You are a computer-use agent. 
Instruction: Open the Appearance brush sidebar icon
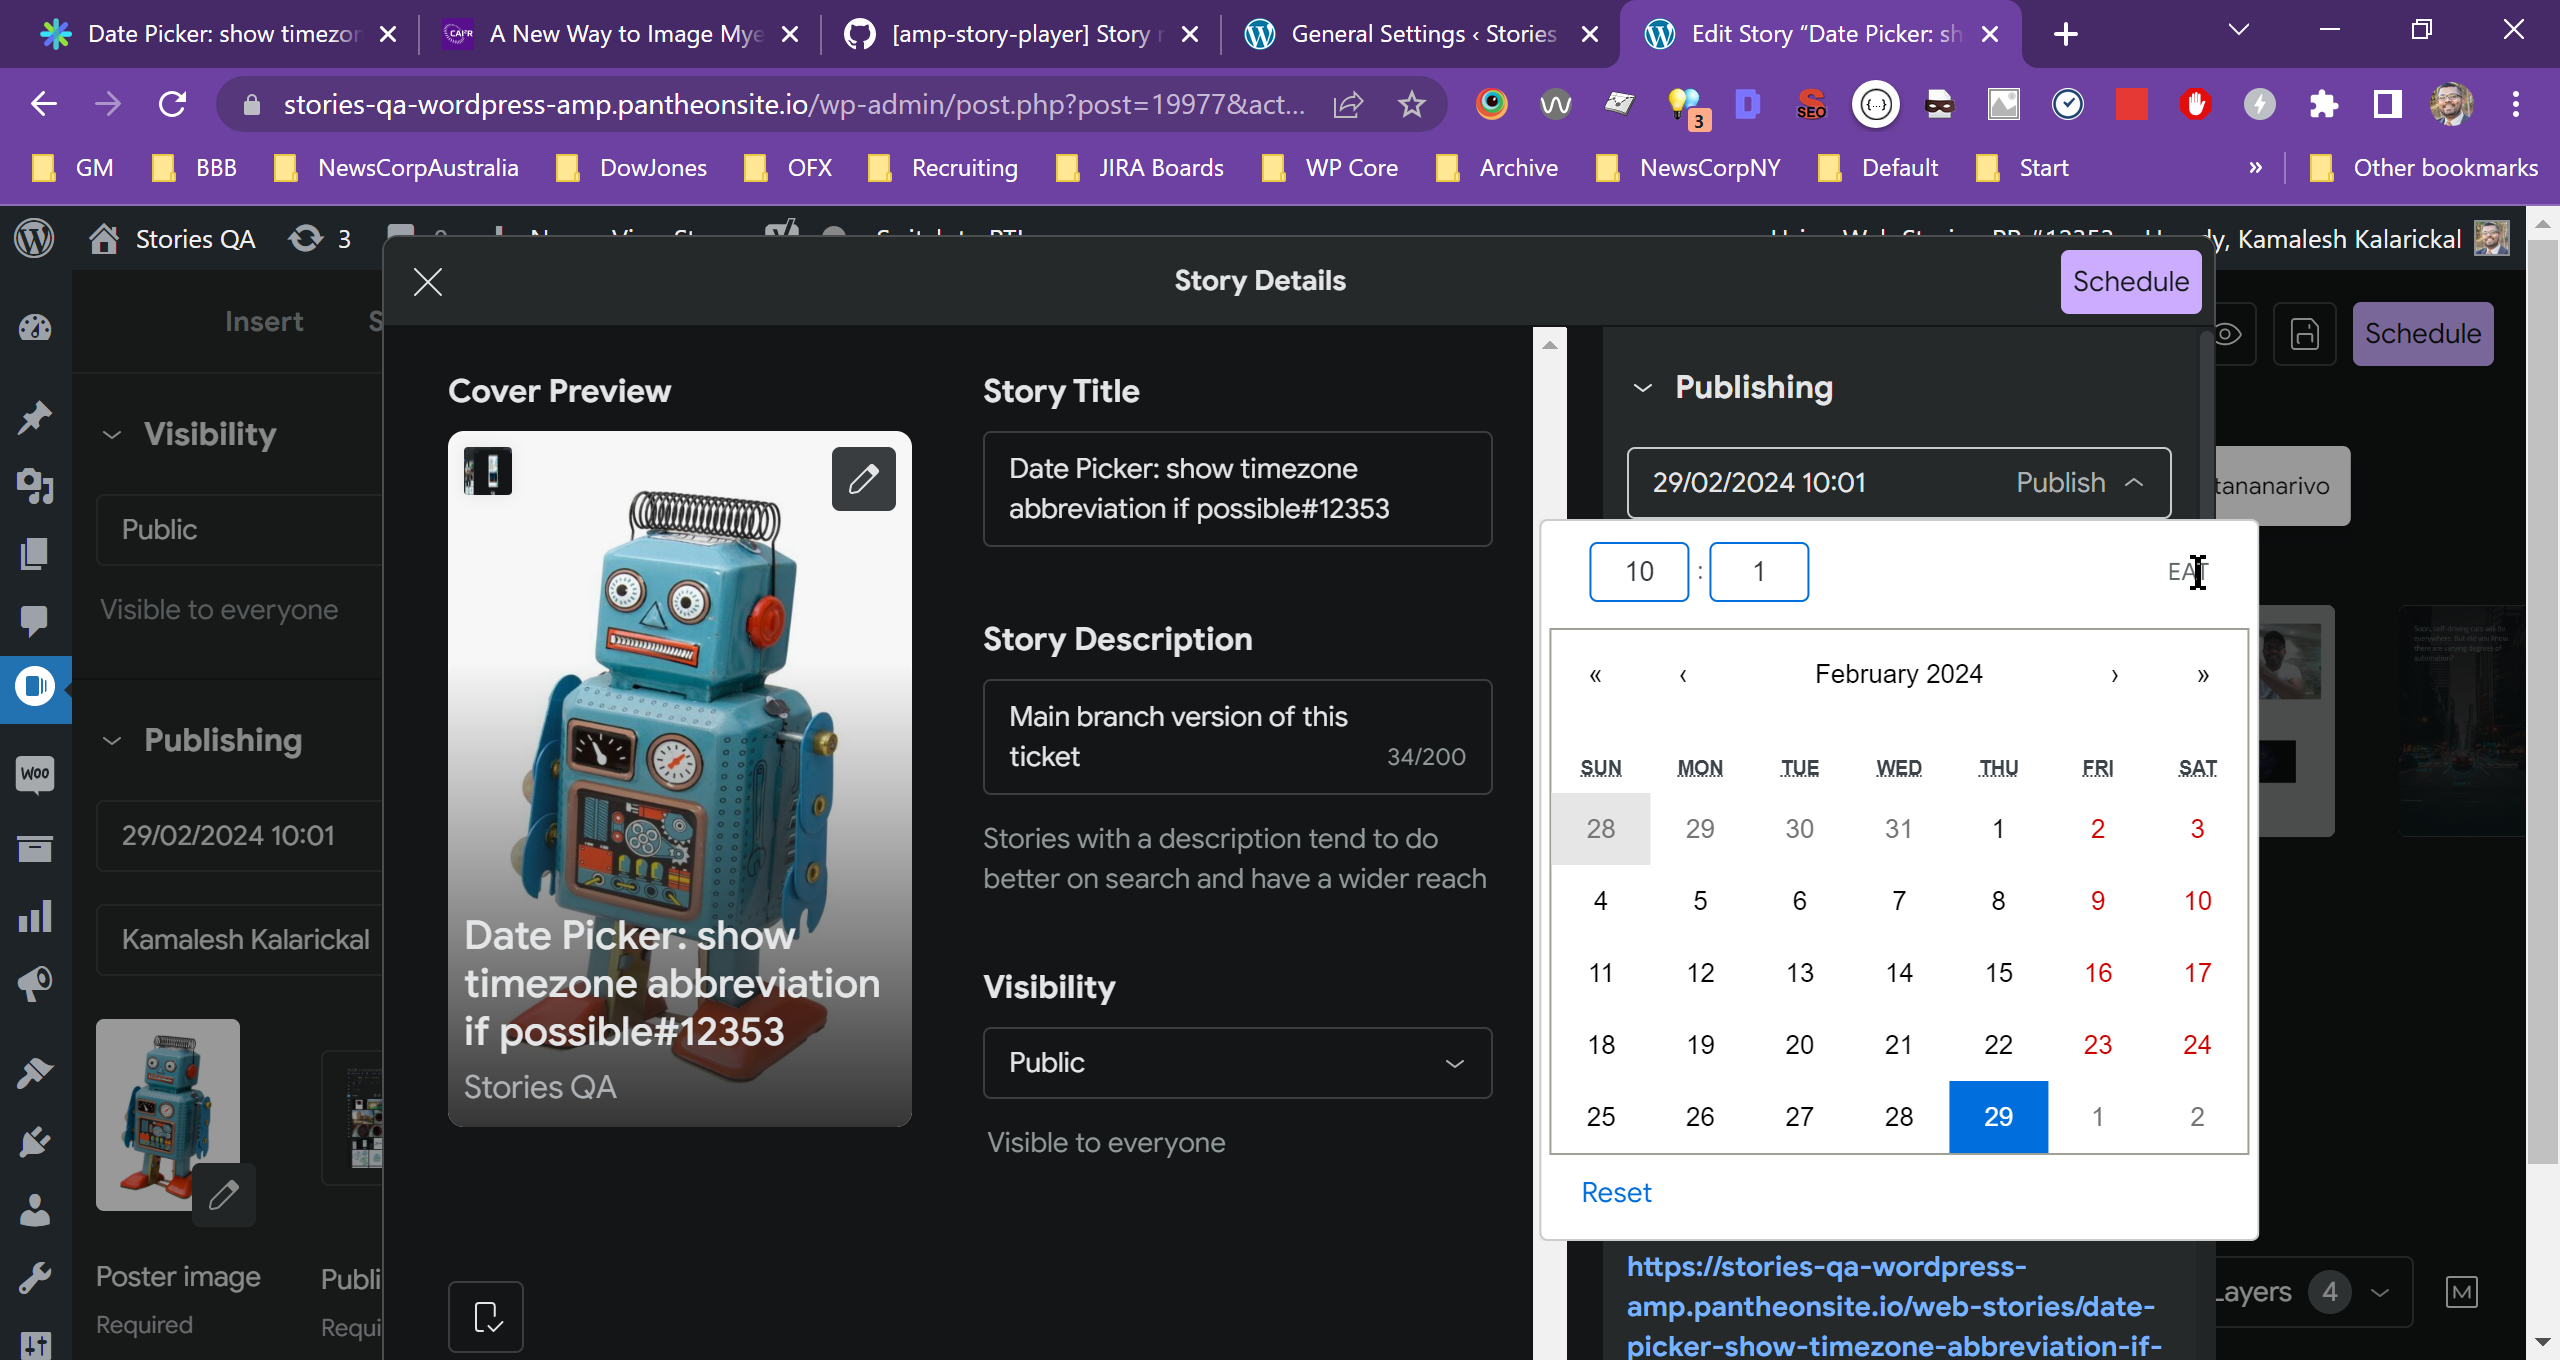pos(35,1073)
